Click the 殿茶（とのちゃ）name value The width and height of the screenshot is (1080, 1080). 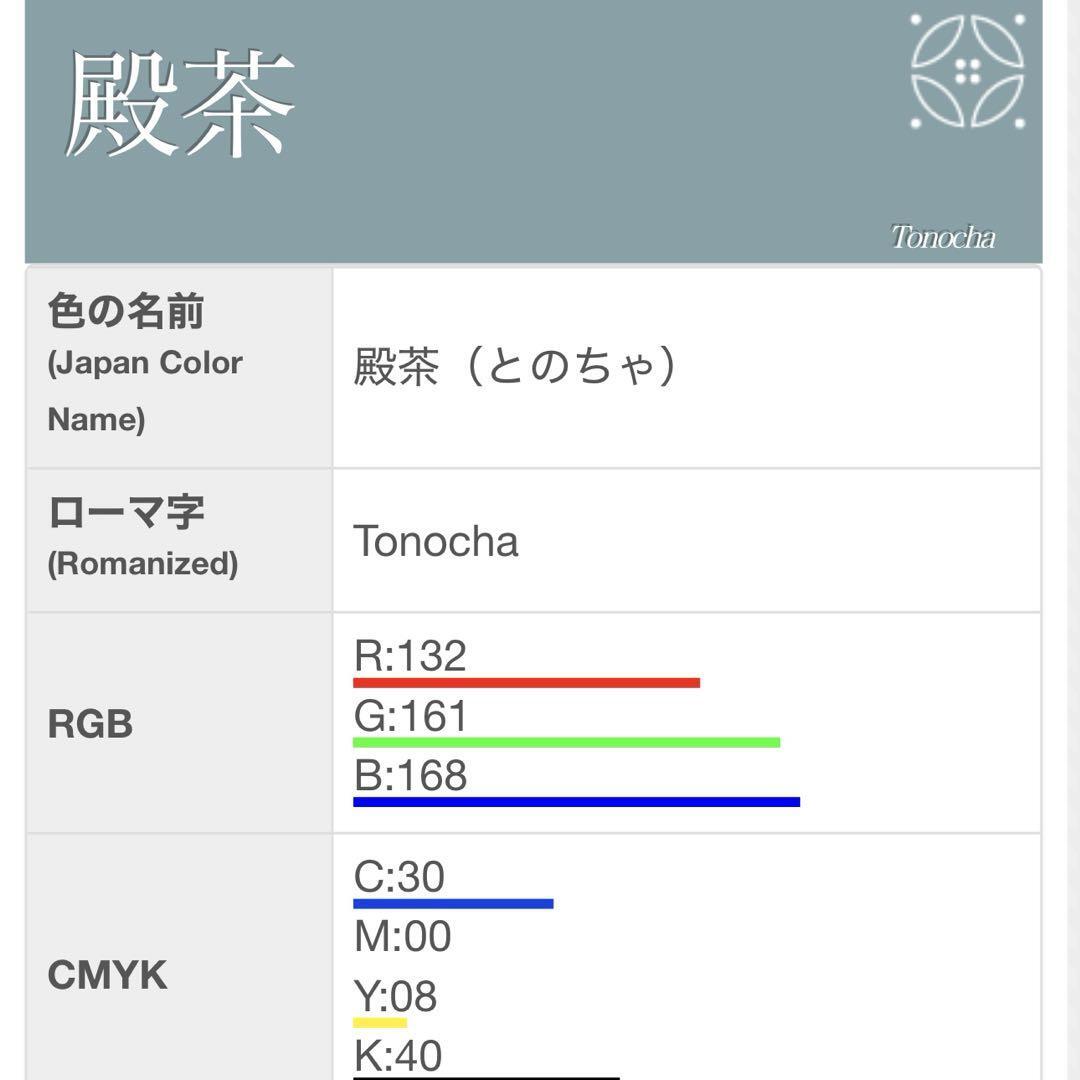coord(516,366)
